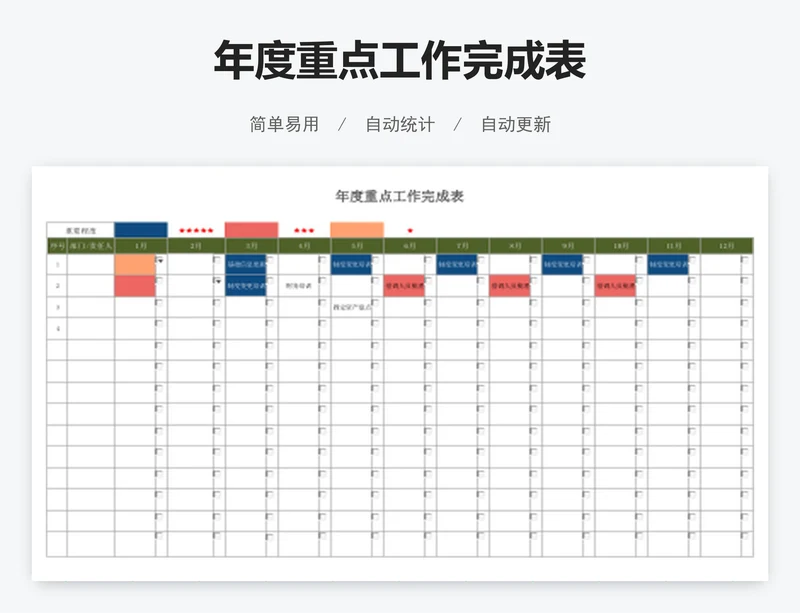Select the blue task cell in row 1 March
This screenshot has width=800, height=613.
[246, 264]
